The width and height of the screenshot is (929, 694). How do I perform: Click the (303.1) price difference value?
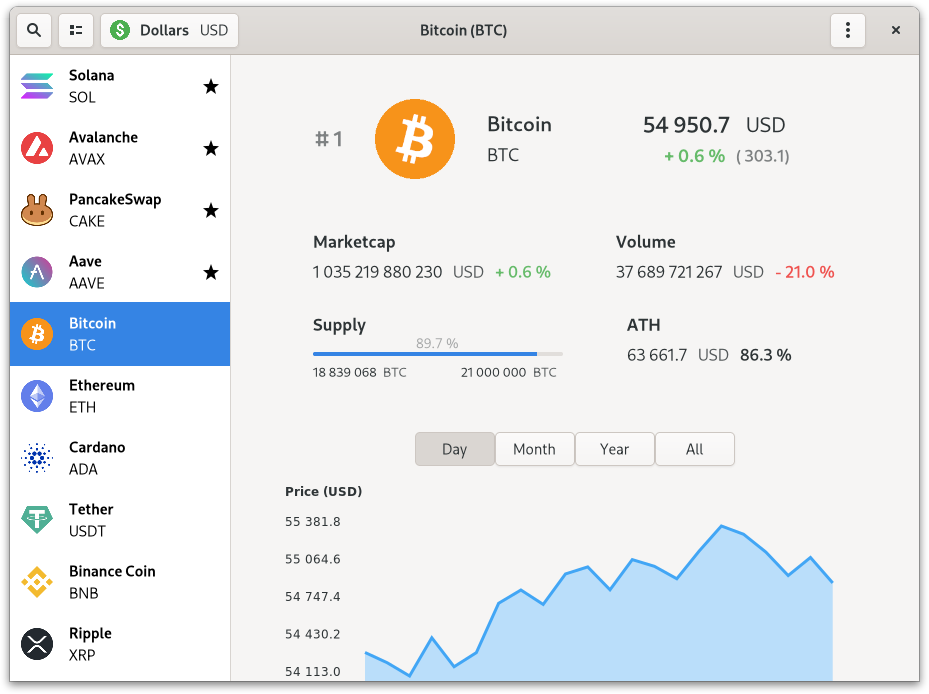(x=763, y=156)
